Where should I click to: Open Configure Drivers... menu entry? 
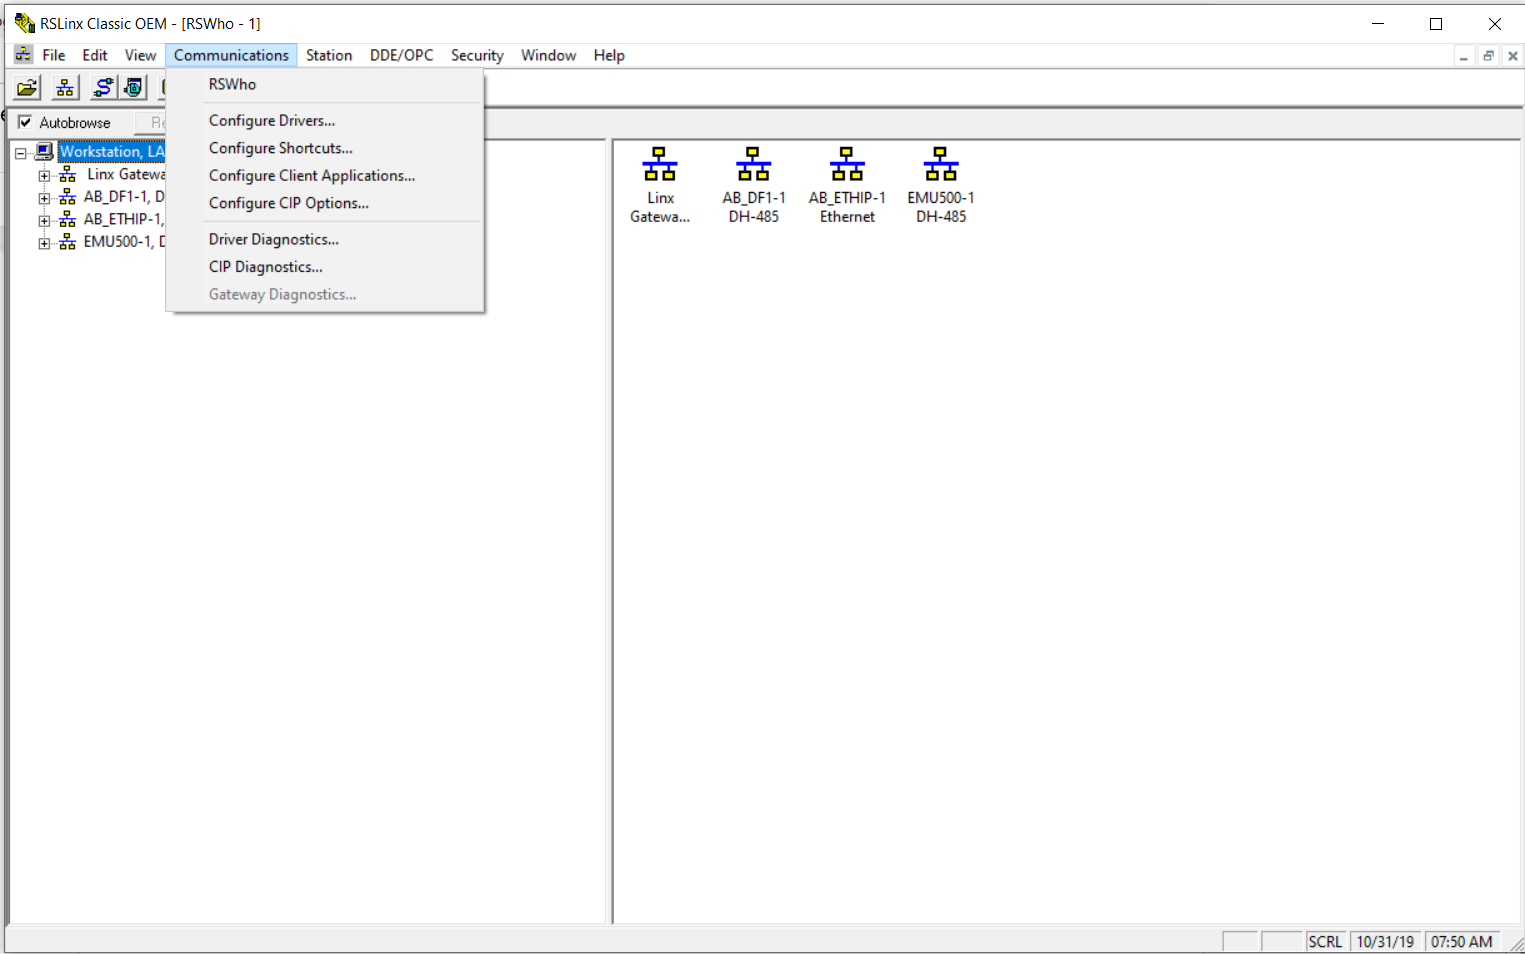(325, 121)
